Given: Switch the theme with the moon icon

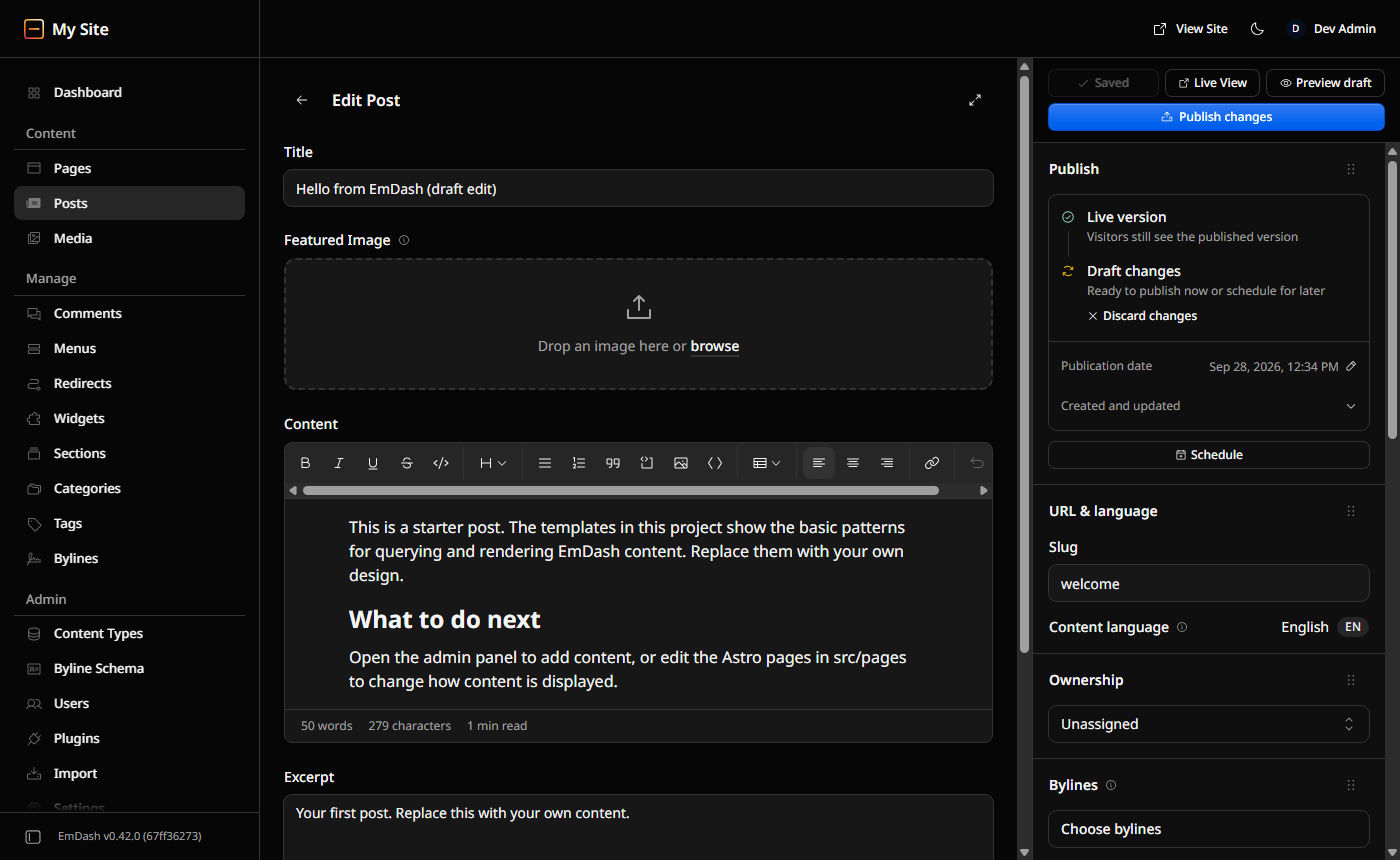Looking at the screenshot, I should 1258,29.
